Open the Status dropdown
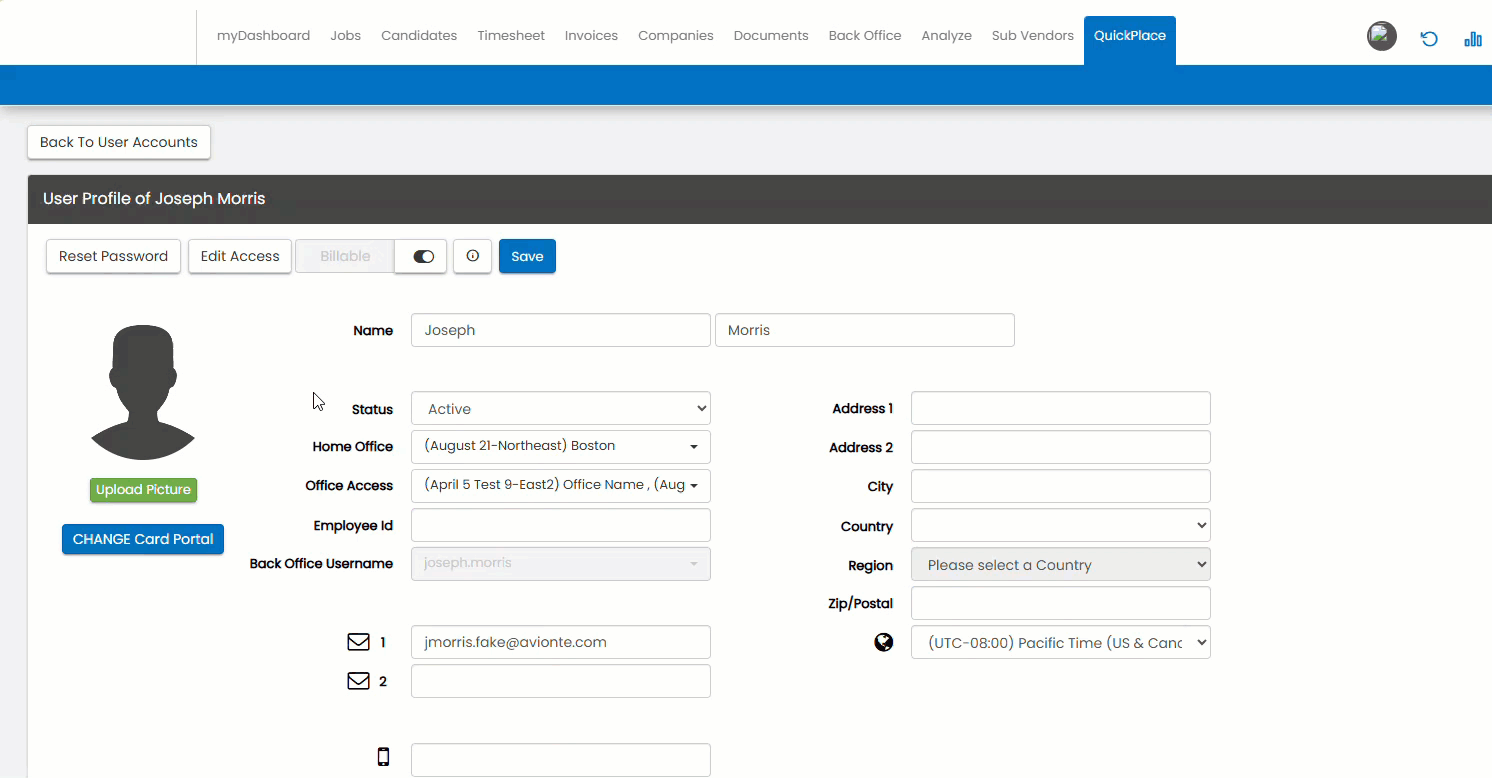The width and height of the screenshot is (1492, 778). [x=560, y=408]
